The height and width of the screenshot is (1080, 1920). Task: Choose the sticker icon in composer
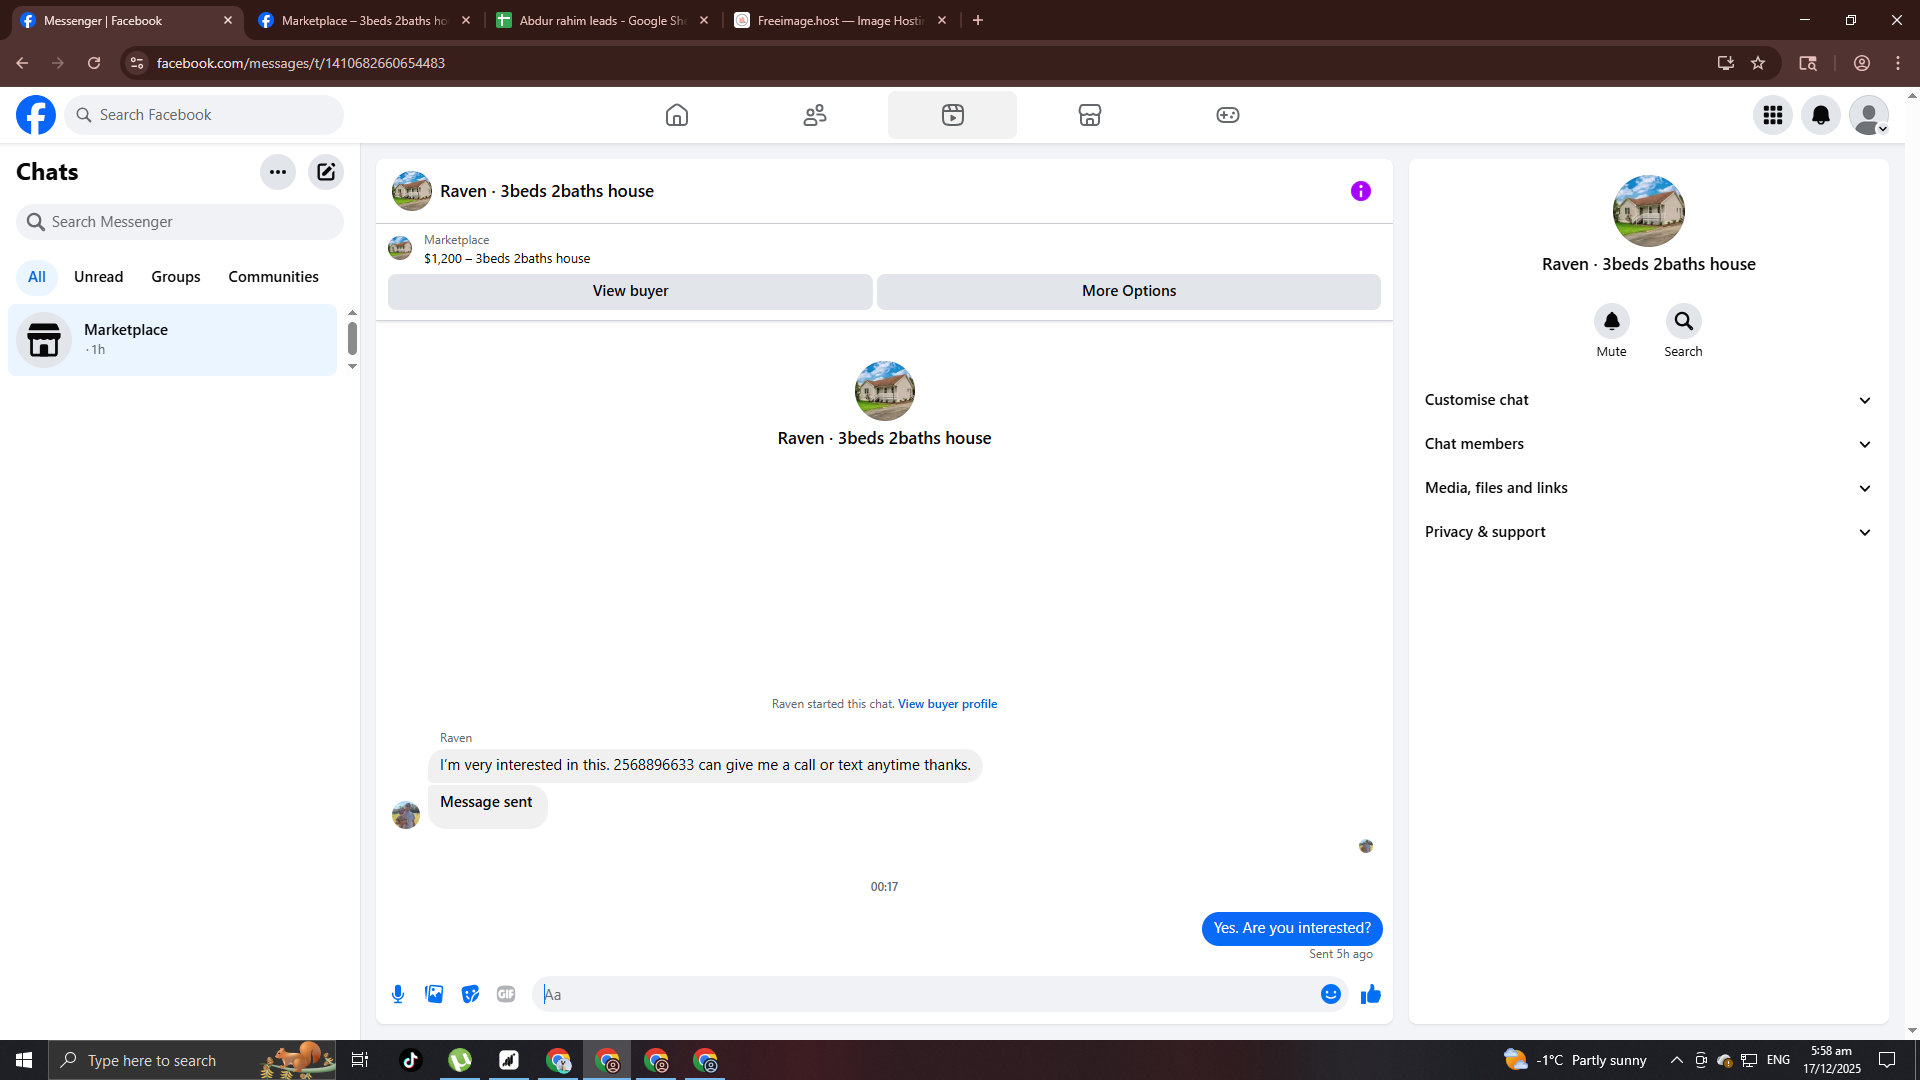(470, 994)
